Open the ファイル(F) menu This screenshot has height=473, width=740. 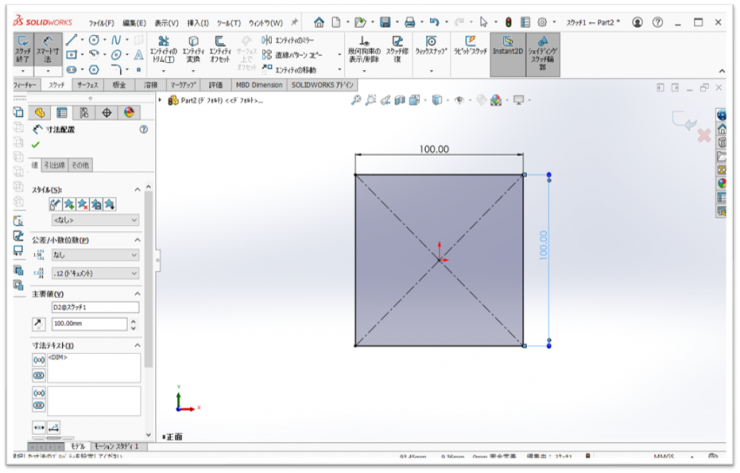101,22
